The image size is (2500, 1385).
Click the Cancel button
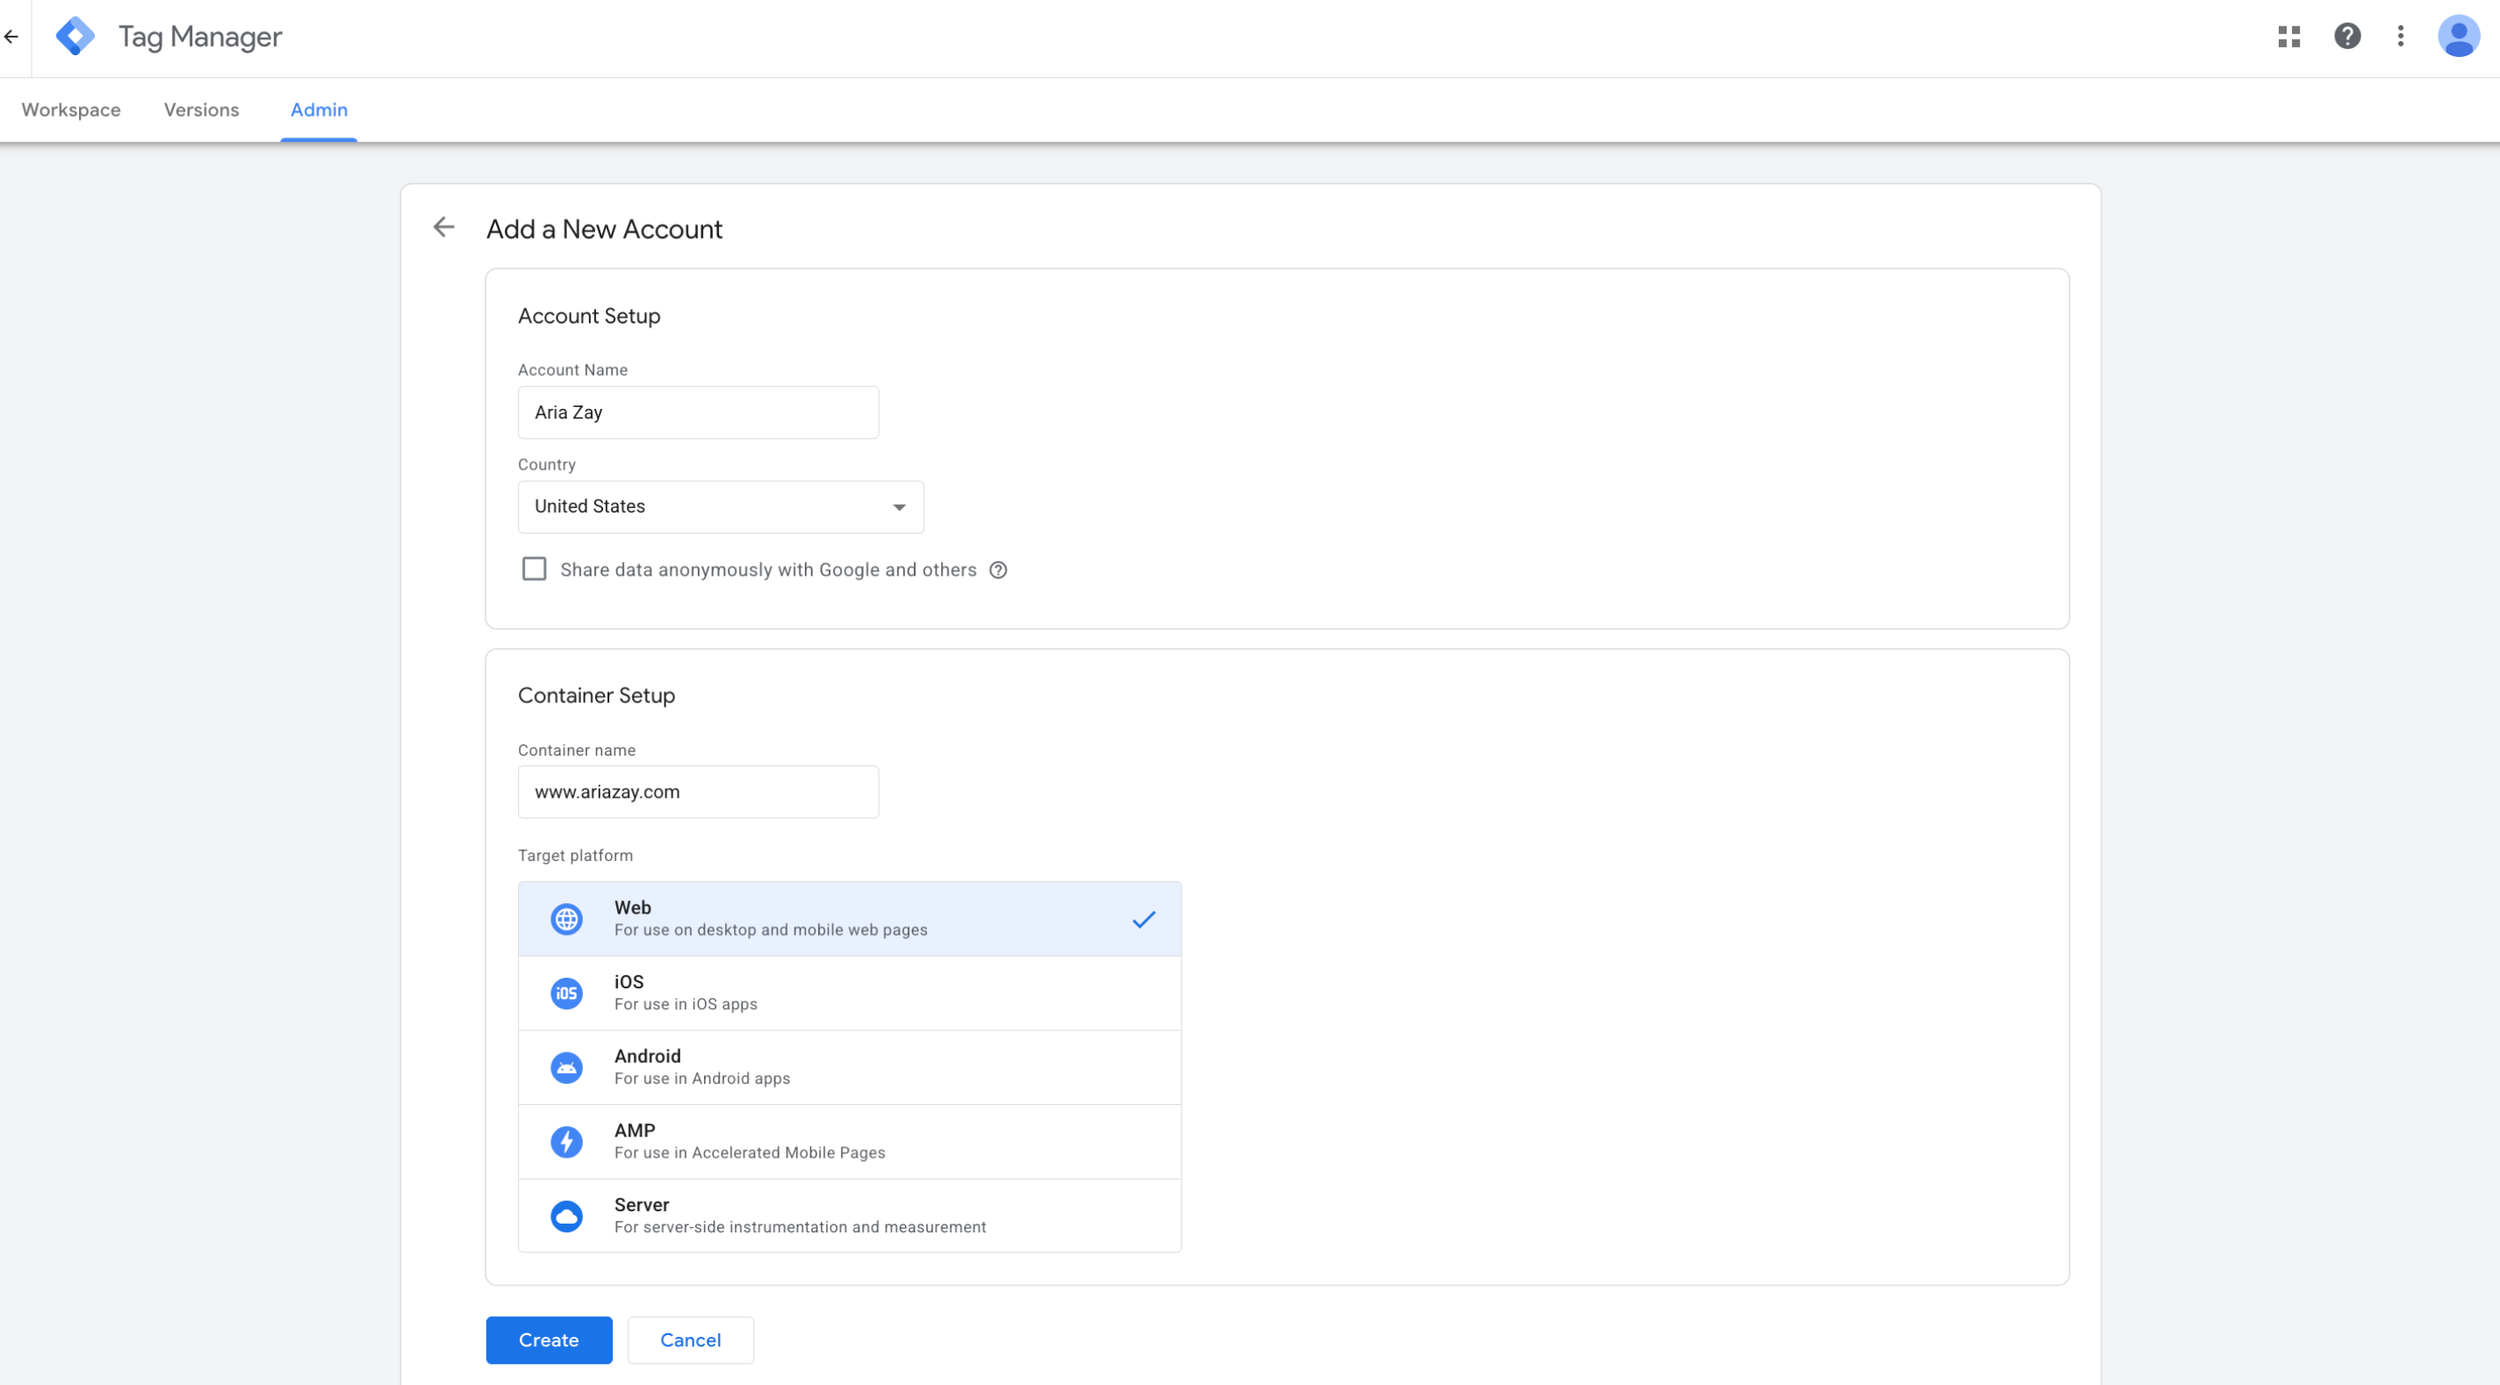point(690,1339)
